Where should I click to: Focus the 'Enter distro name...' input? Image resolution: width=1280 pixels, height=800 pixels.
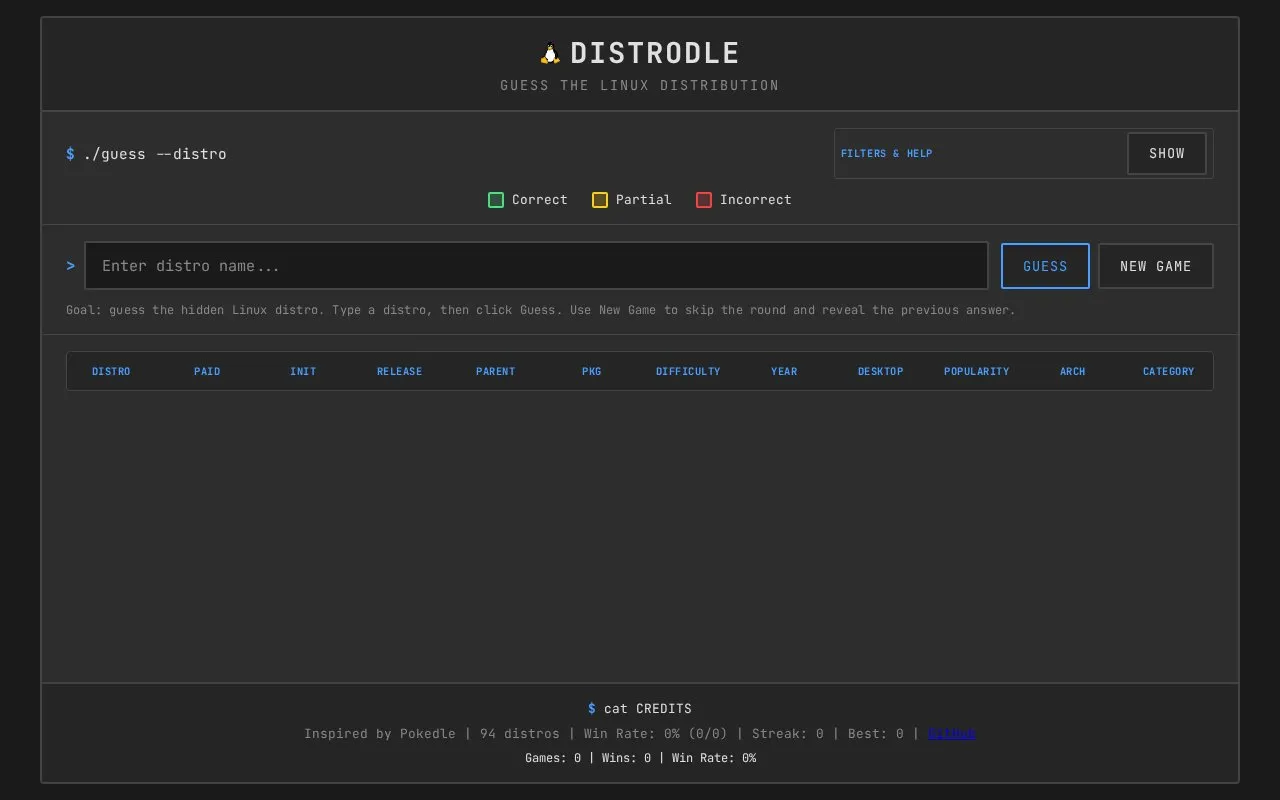536,266
